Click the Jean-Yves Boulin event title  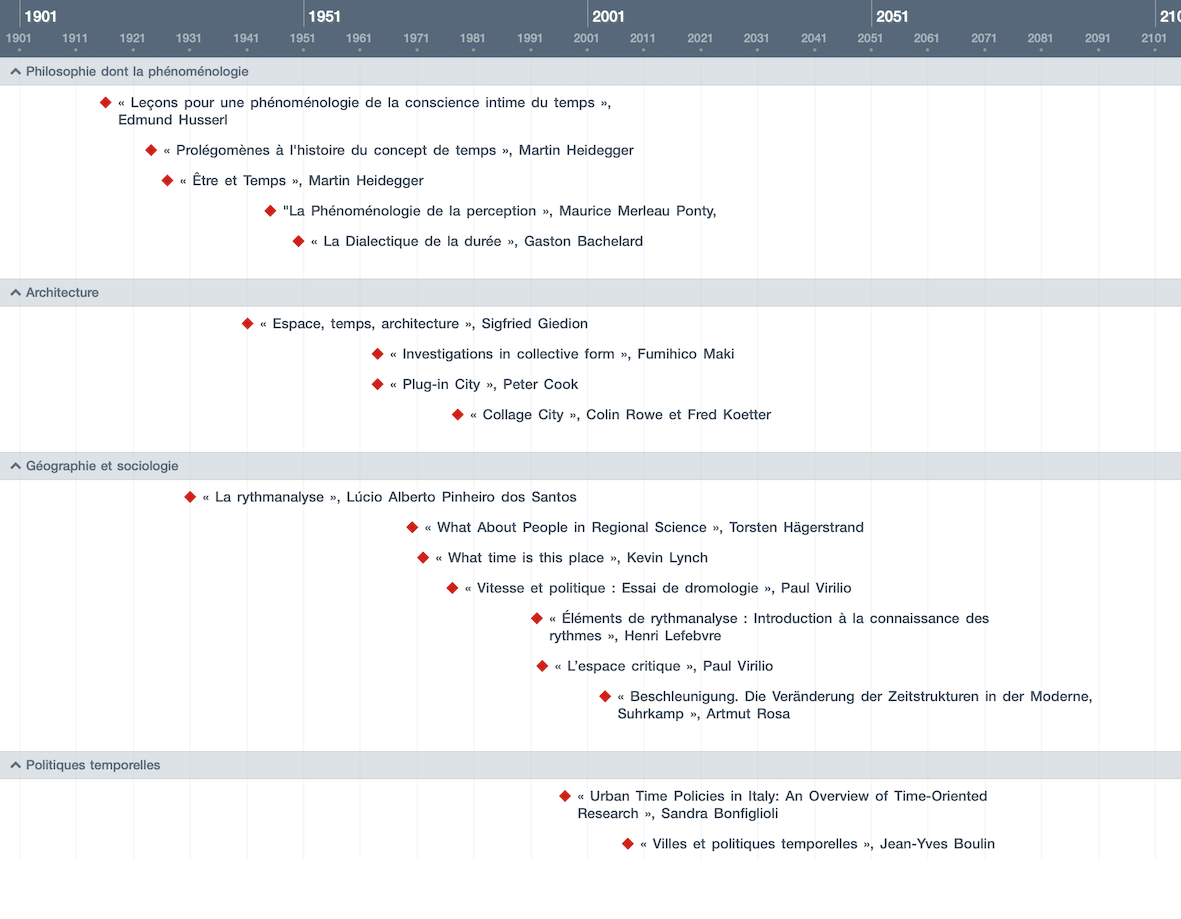coord(817,844)
